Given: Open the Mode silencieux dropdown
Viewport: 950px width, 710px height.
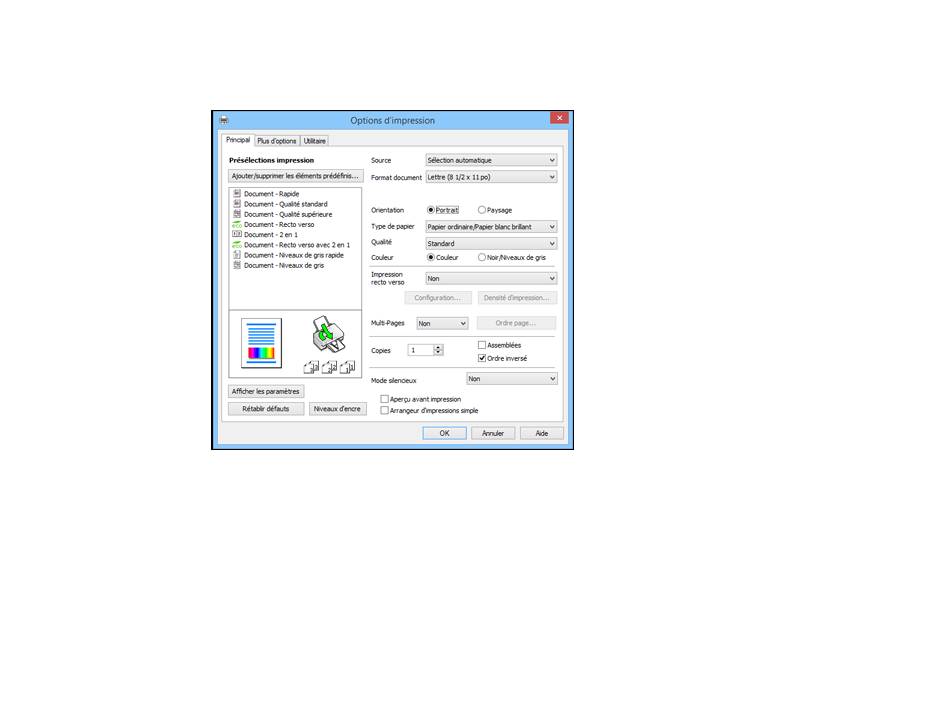Looking at the screenshot, I should tap(512, 379).
